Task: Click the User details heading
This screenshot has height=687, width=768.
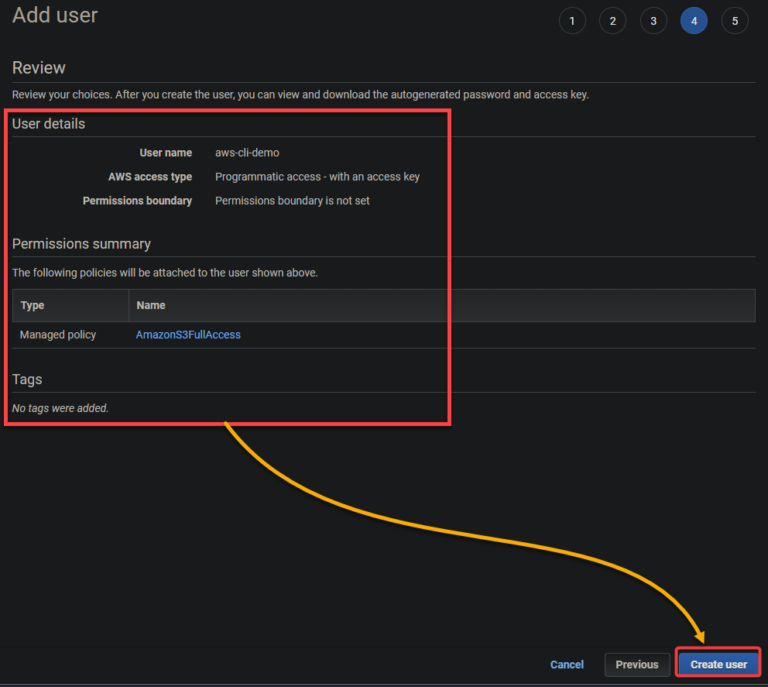Action: (48, 124)
